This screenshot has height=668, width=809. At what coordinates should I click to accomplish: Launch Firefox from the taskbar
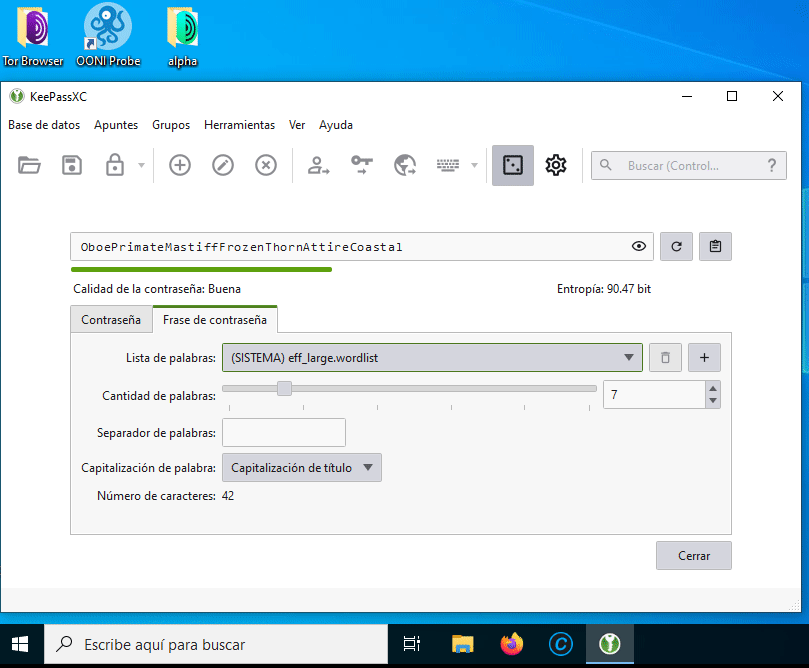511,644
